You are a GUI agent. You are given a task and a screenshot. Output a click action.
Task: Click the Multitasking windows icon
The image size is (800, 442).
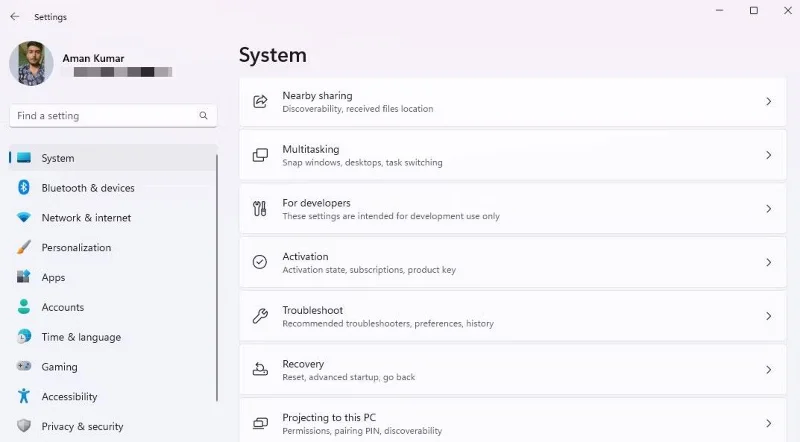coord(260,155)
